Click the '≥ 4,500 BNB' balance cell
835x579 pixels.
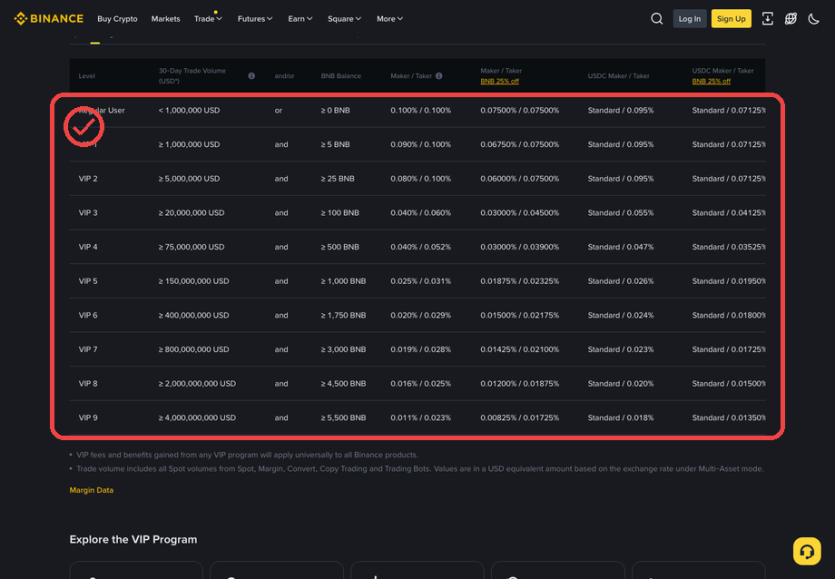343,383
